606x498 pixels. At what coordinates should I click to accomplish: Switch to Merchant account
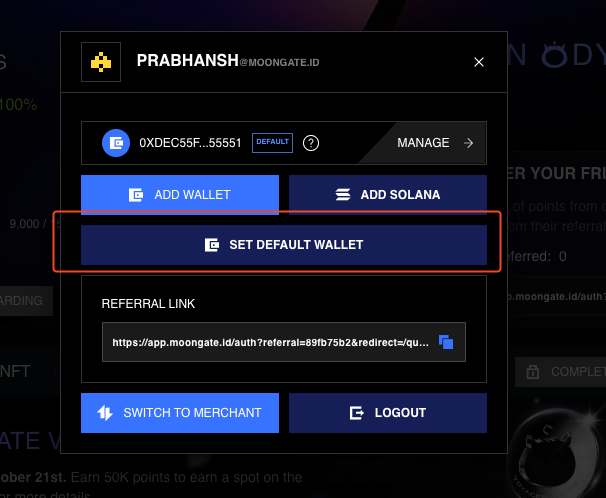click(180, 413)
